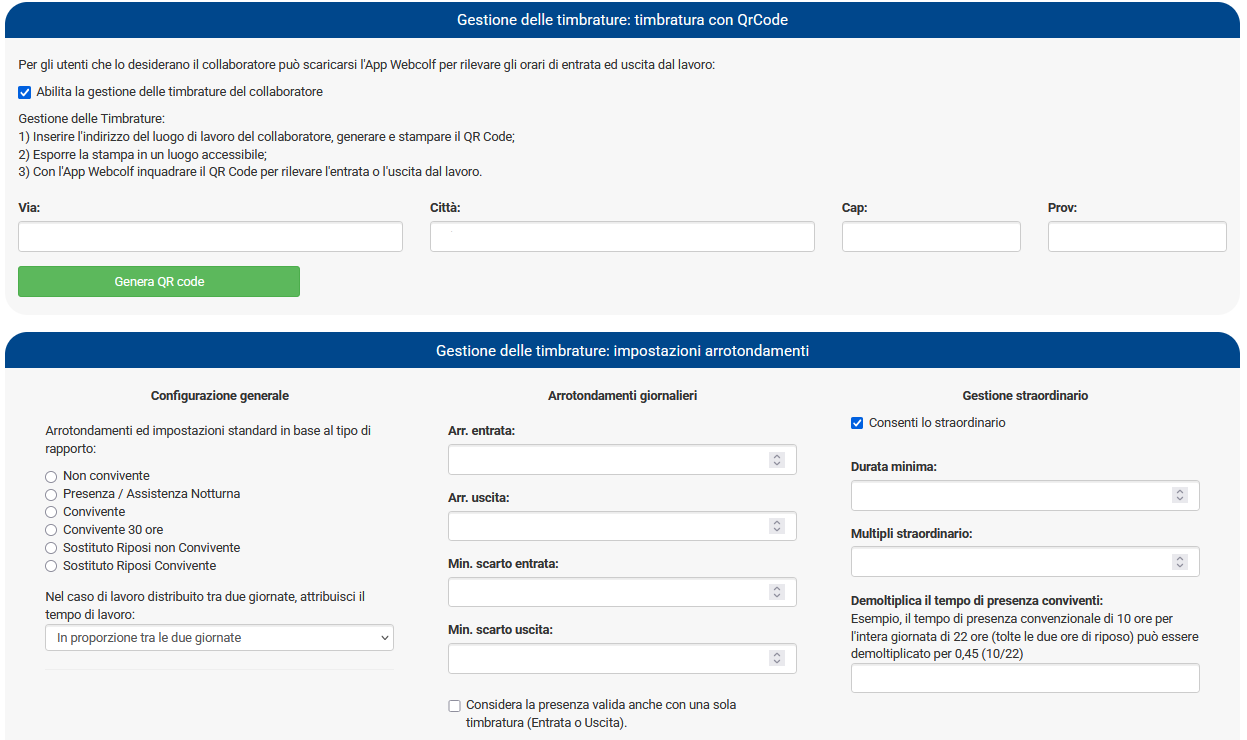
Task: Click the Multipli straordinario spinner arrows
Action: pos(1179,562)
